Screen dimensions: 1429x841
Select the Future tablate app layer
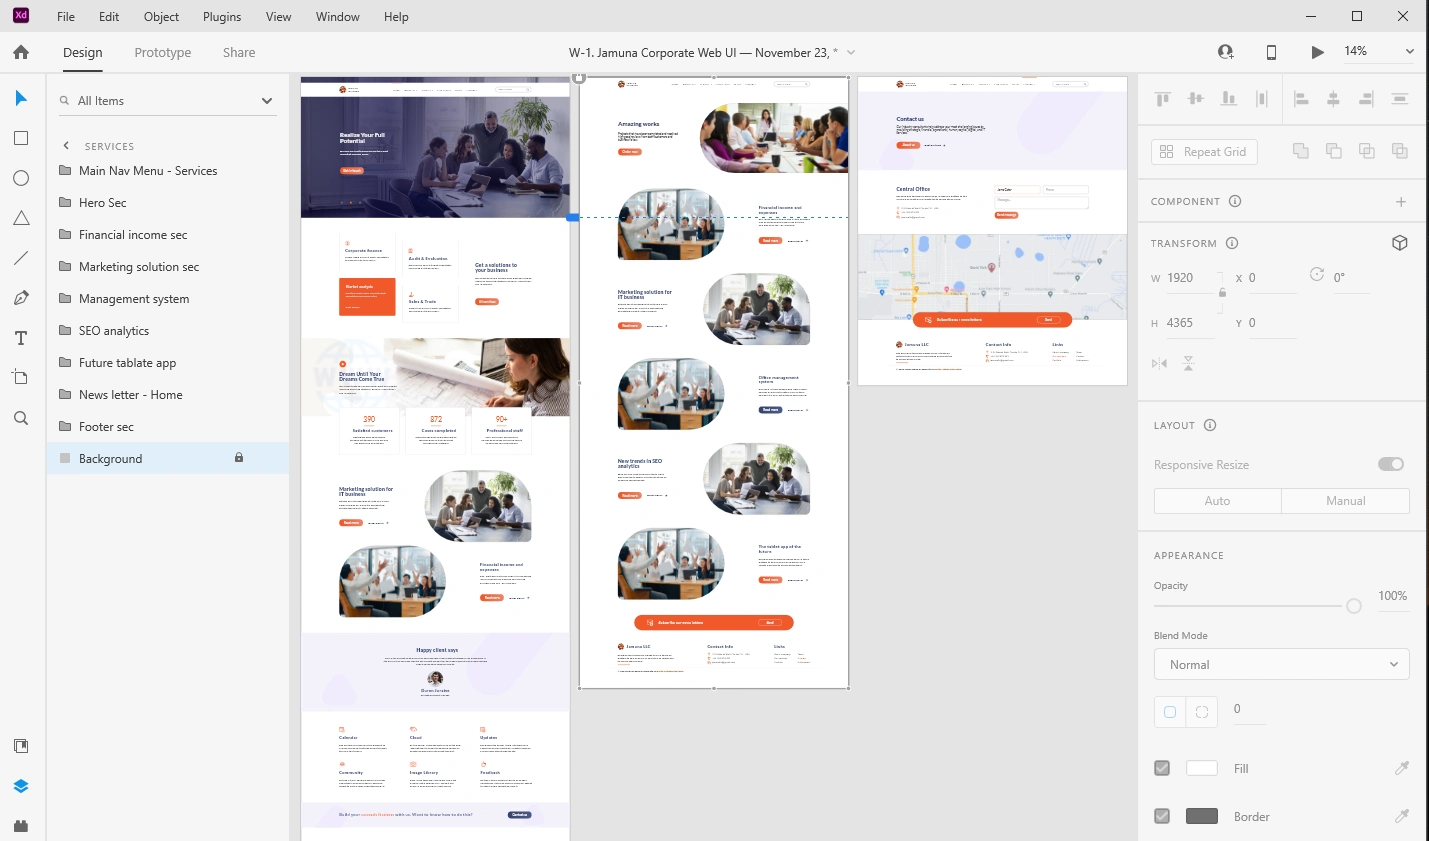(x=168, y=363)
